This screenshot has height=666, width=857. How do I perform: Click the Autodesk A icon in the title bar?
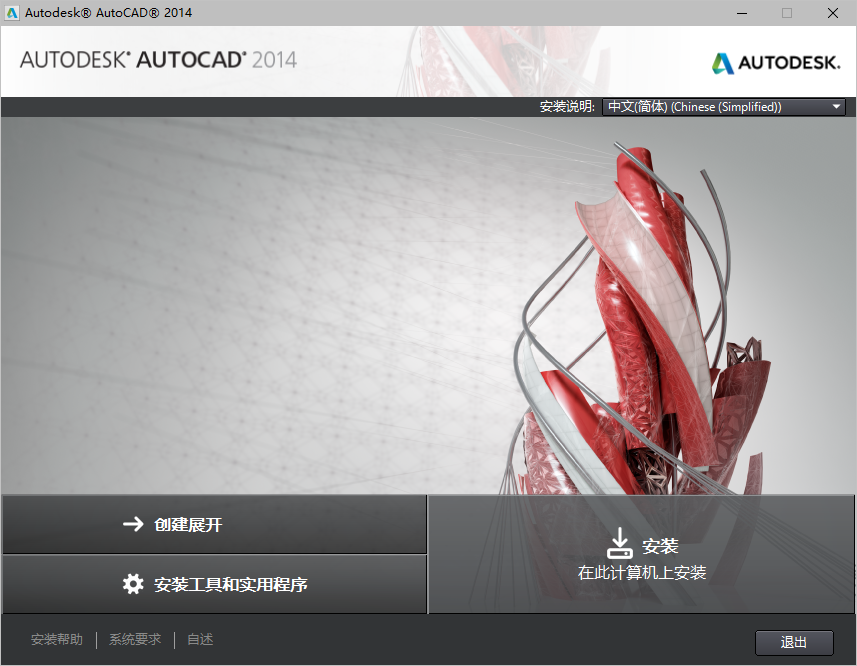tap(12, 13)
